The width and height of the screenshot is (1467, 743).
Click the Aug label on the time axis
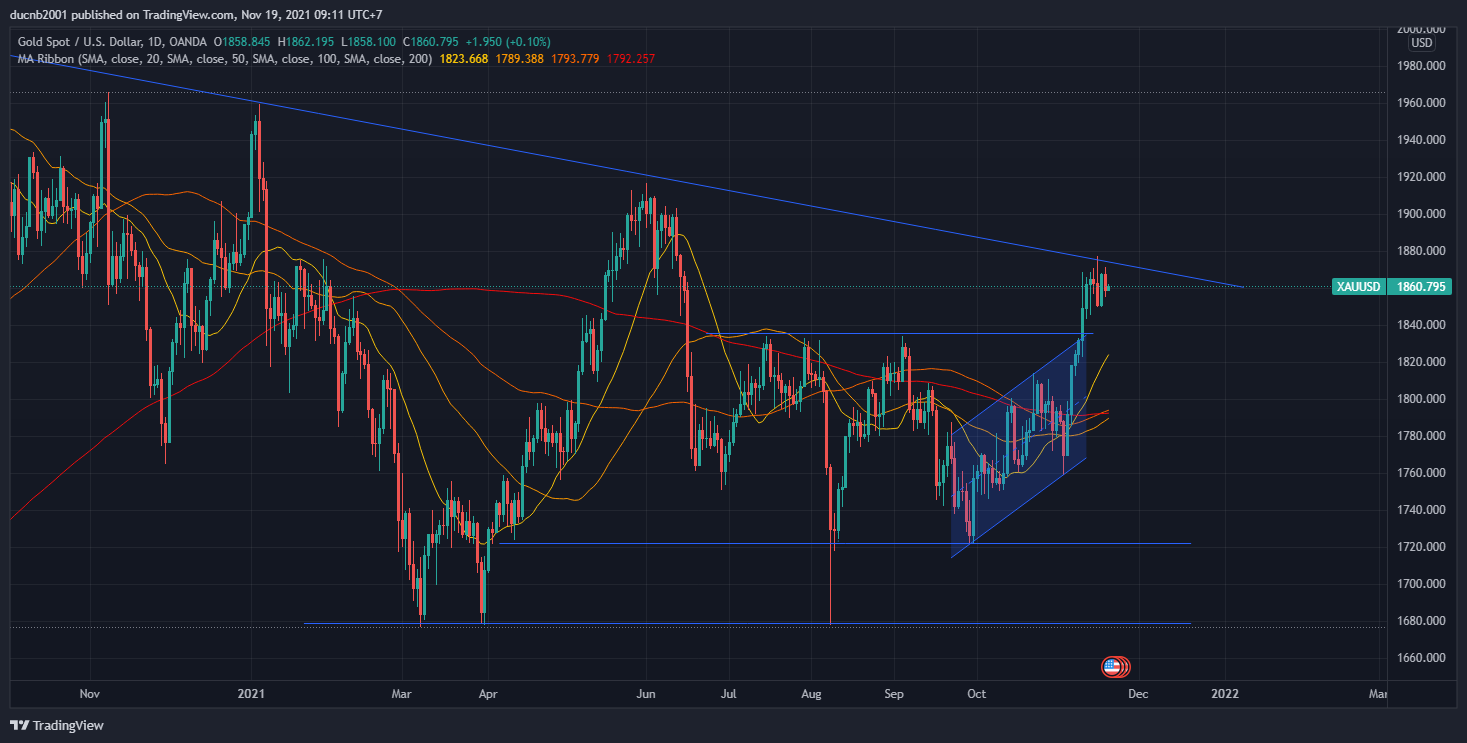812,693
